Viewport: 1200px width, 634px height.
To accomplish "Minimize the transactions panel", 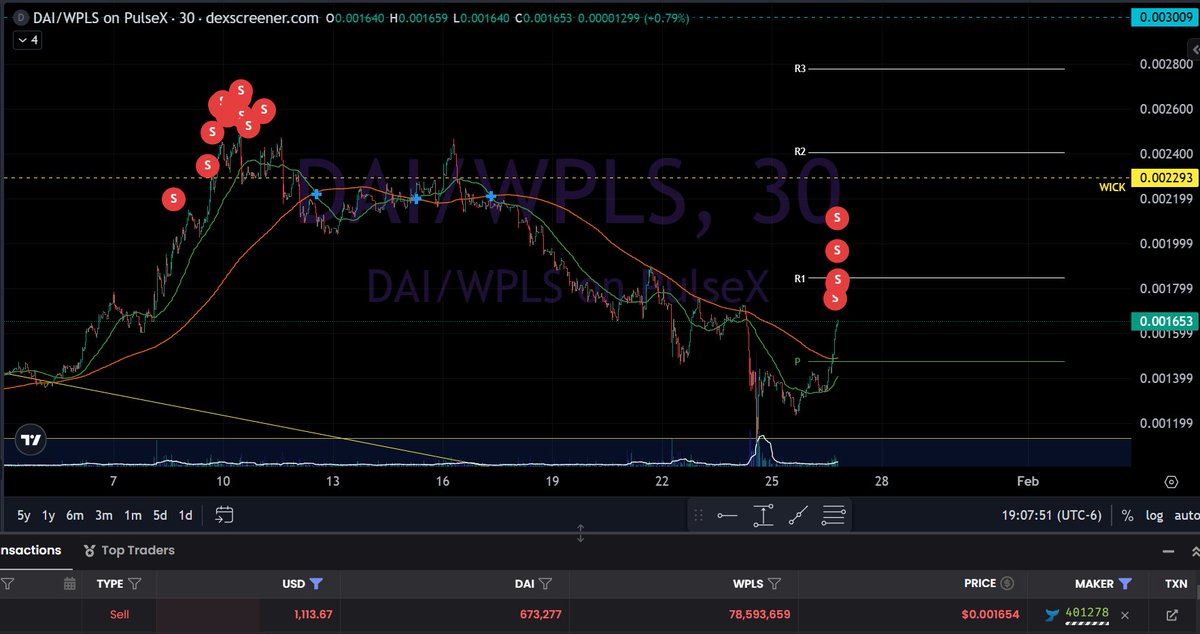I will (x=1167, y=551).
